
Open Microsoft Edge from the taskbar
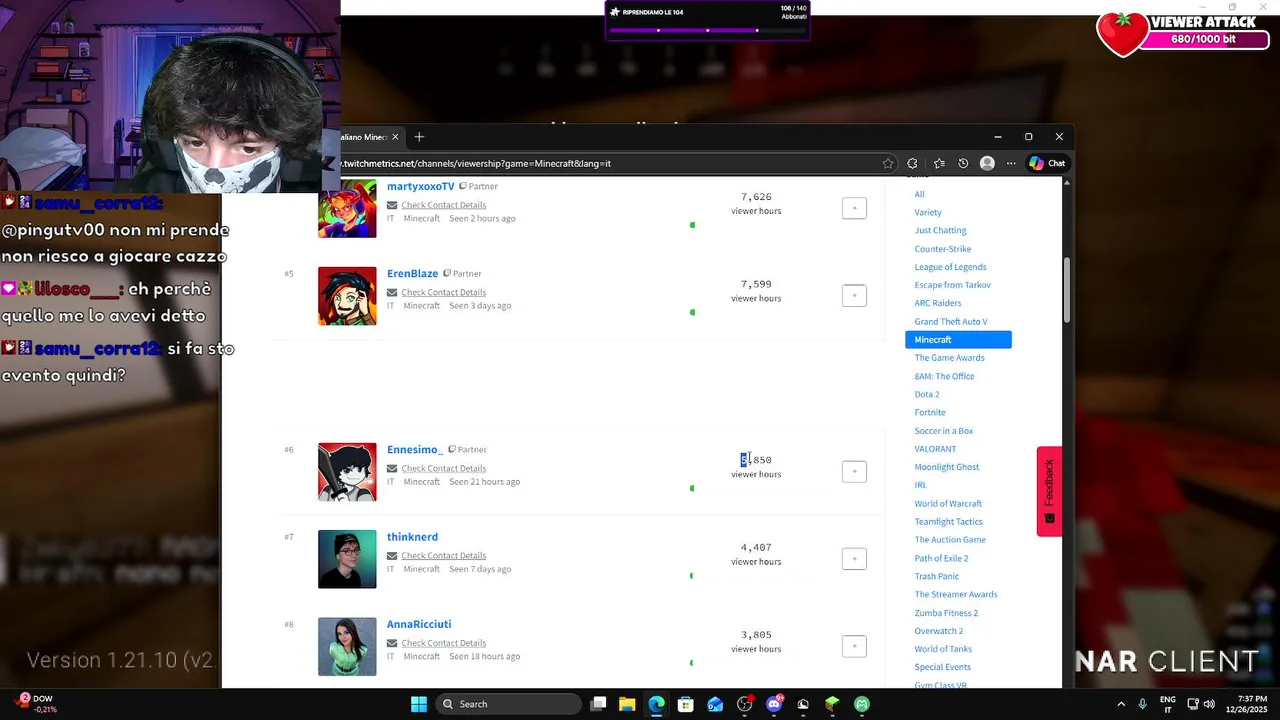[x=656, y=704]
